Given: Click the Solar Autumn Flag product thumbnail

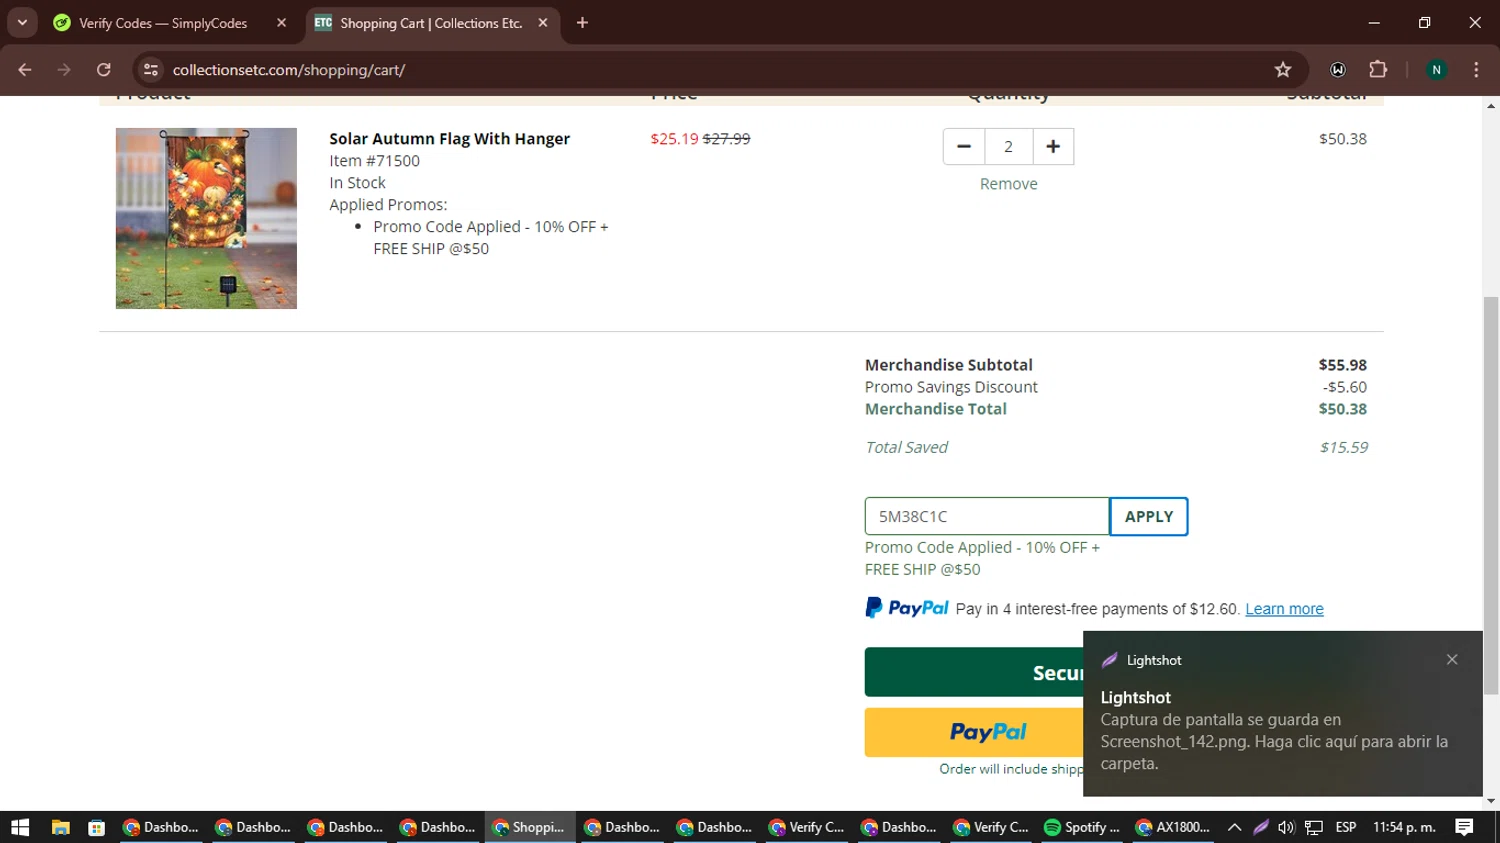Looking at the screenshot, I should (x=206, y=218).
